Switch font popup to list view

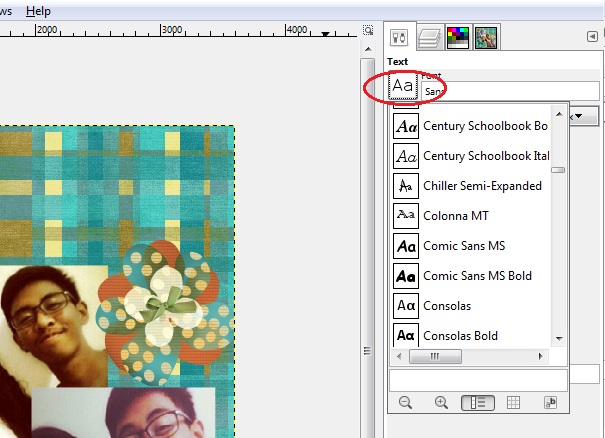pos(478,403)
